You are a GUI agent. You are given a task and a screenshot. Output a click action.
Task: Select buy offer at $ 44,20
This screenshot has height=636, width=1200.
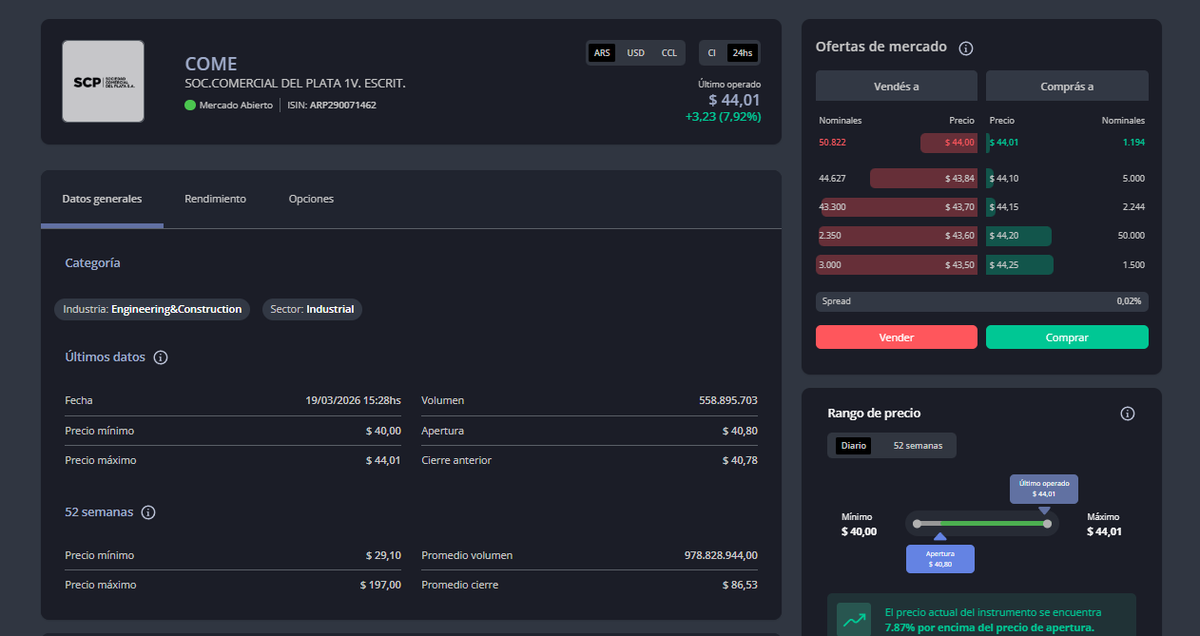[1019, 236]
